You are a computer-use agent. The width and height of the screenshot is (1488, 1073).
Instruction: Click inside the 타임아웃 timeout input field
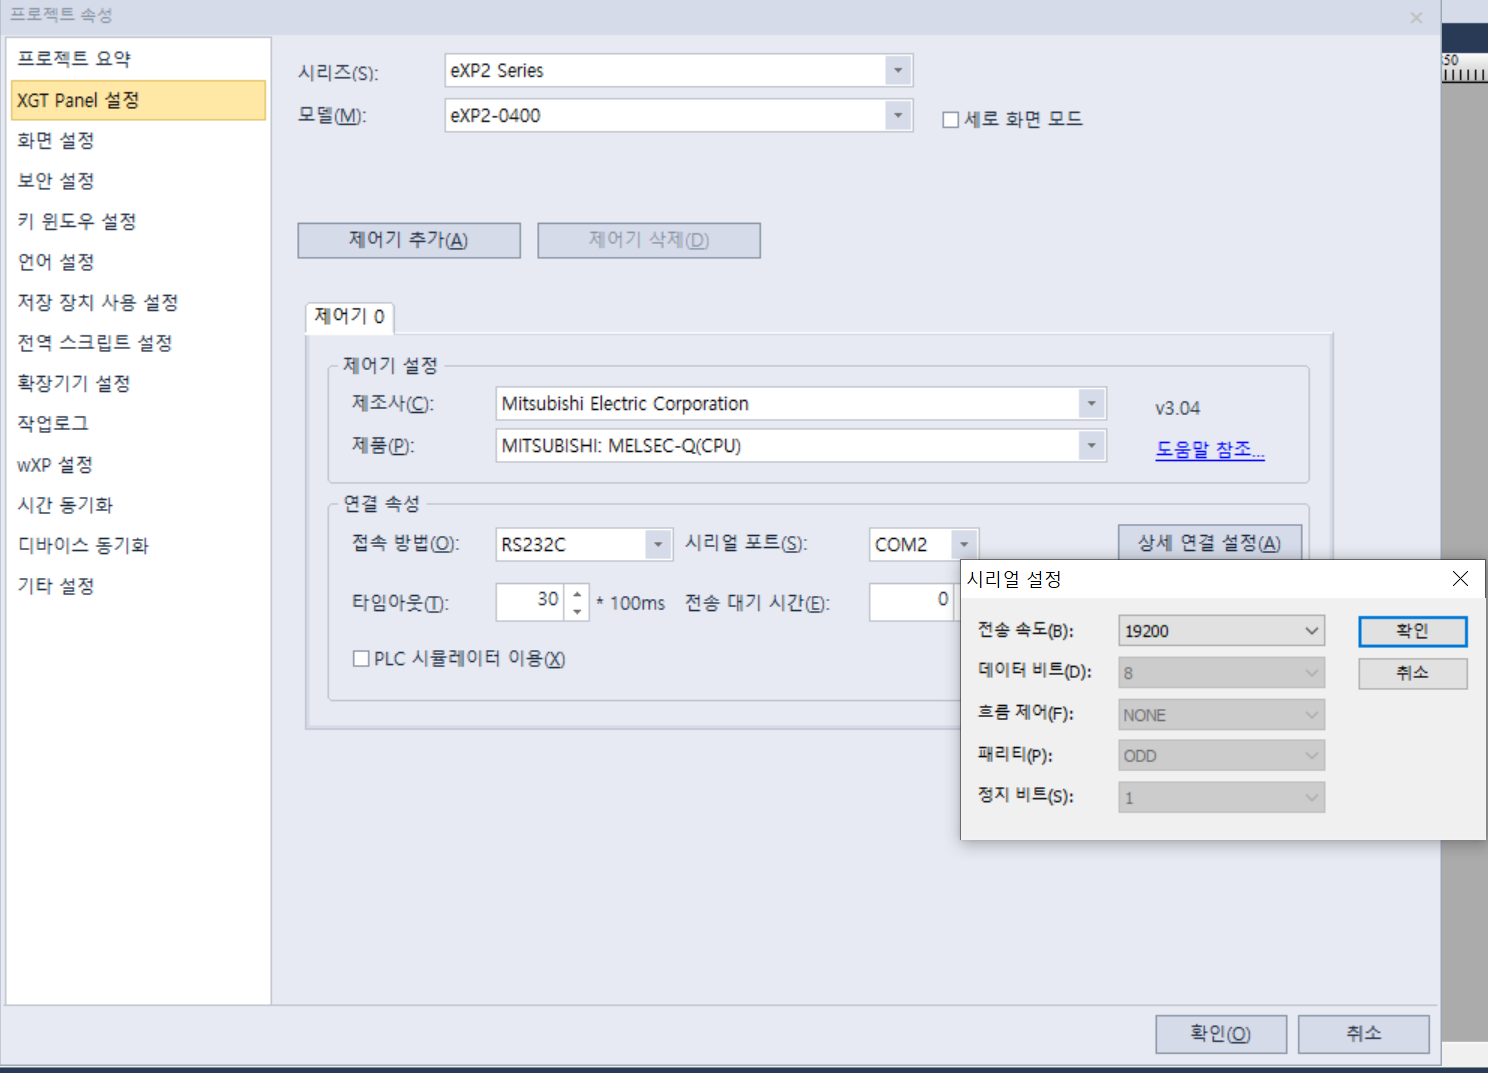click(x=532, y=602)
